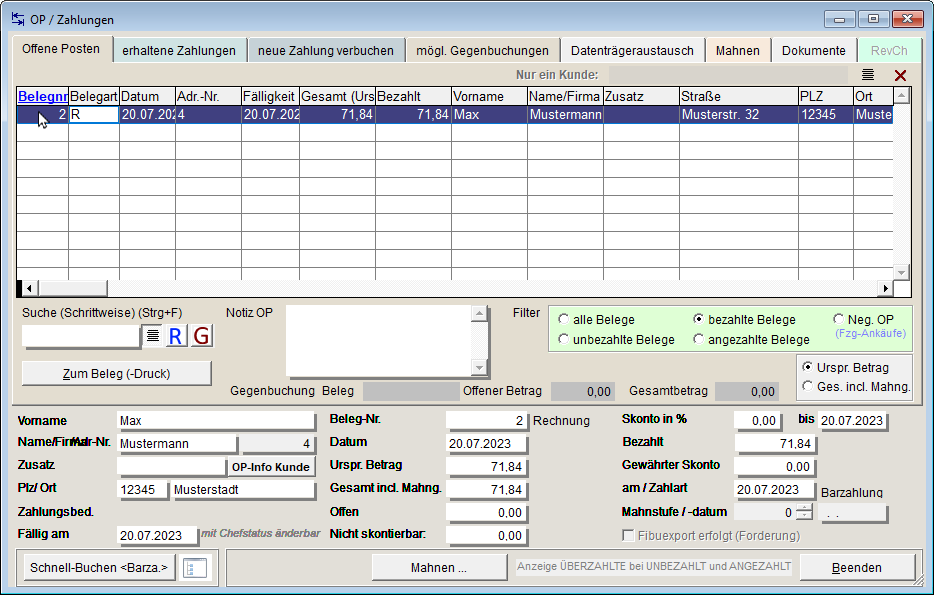Click the OP / Zahlungen window title icon
This screenshot has width=934, height=595.
point(18,19)
